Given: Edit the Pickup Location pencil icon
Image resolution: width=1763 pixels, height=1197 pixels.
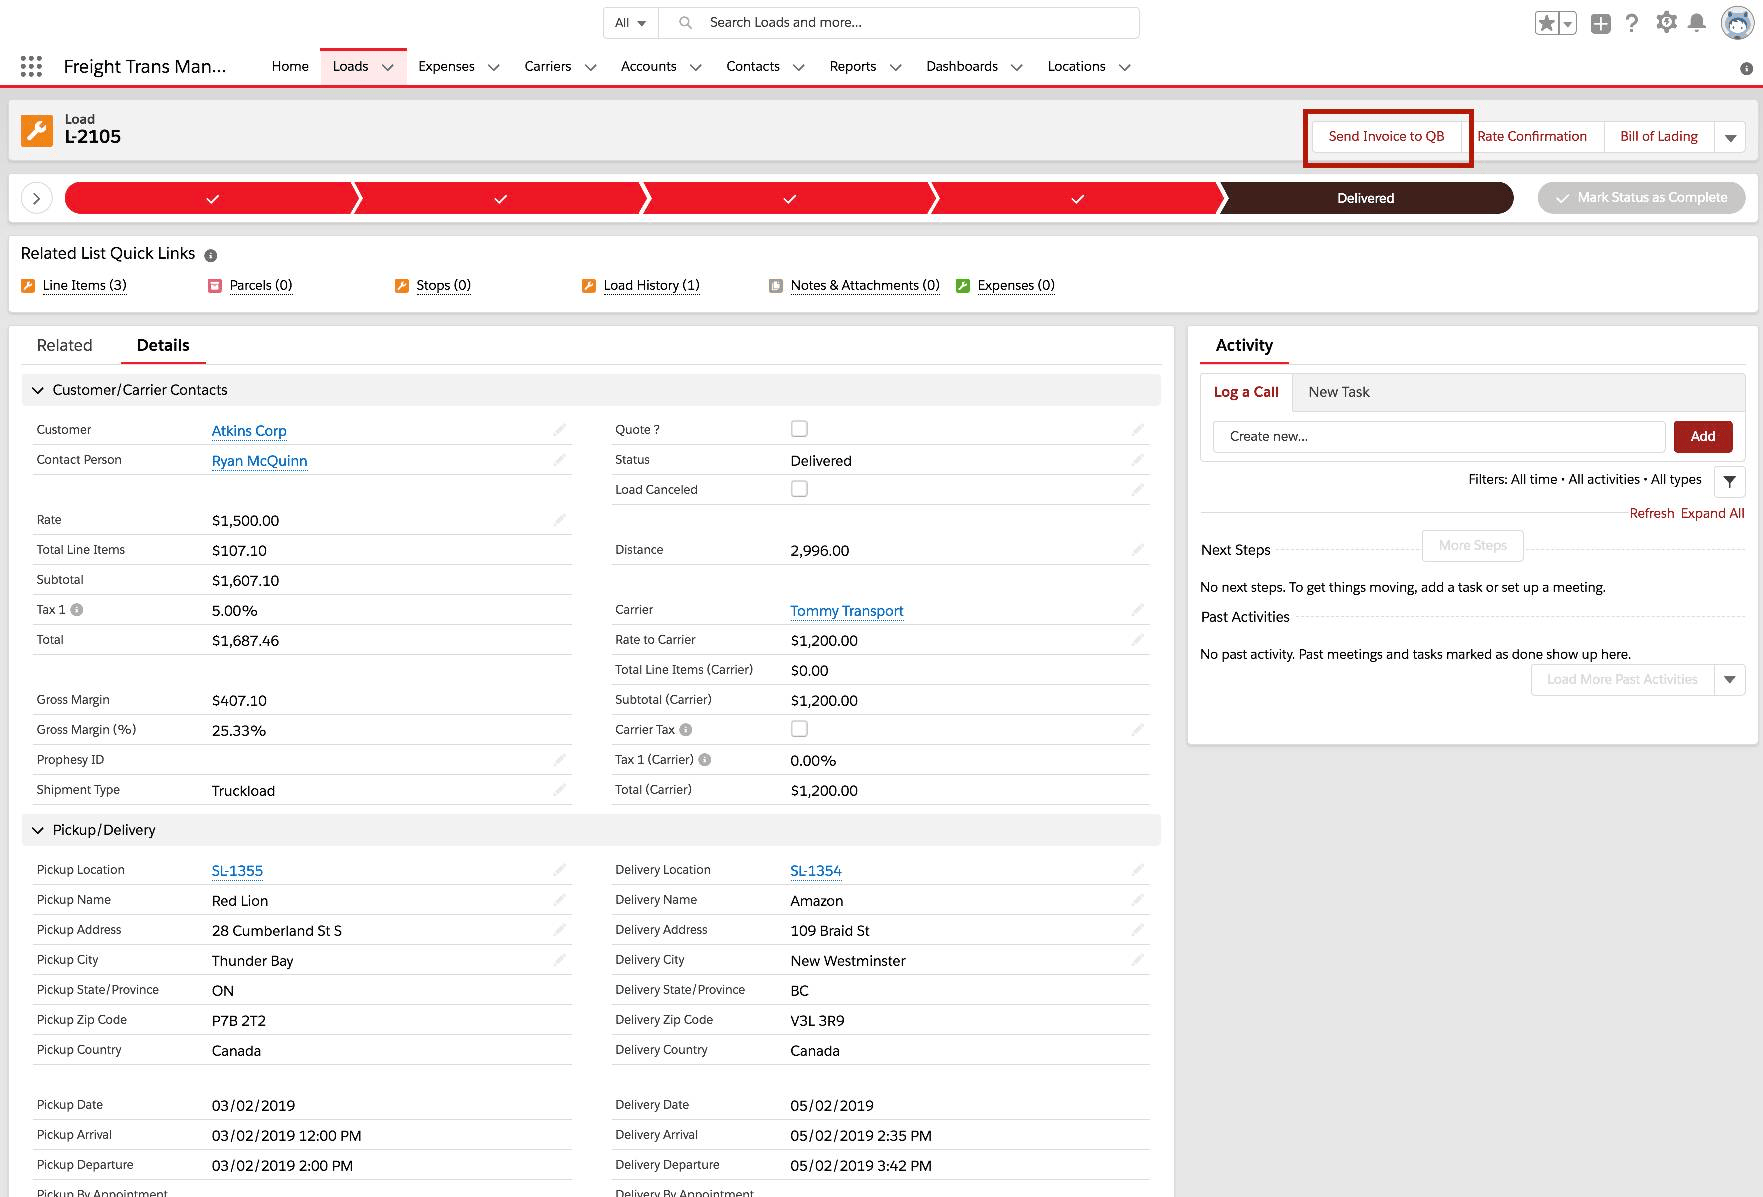Looking at the screenshot, I should click(x=560, y=870).
